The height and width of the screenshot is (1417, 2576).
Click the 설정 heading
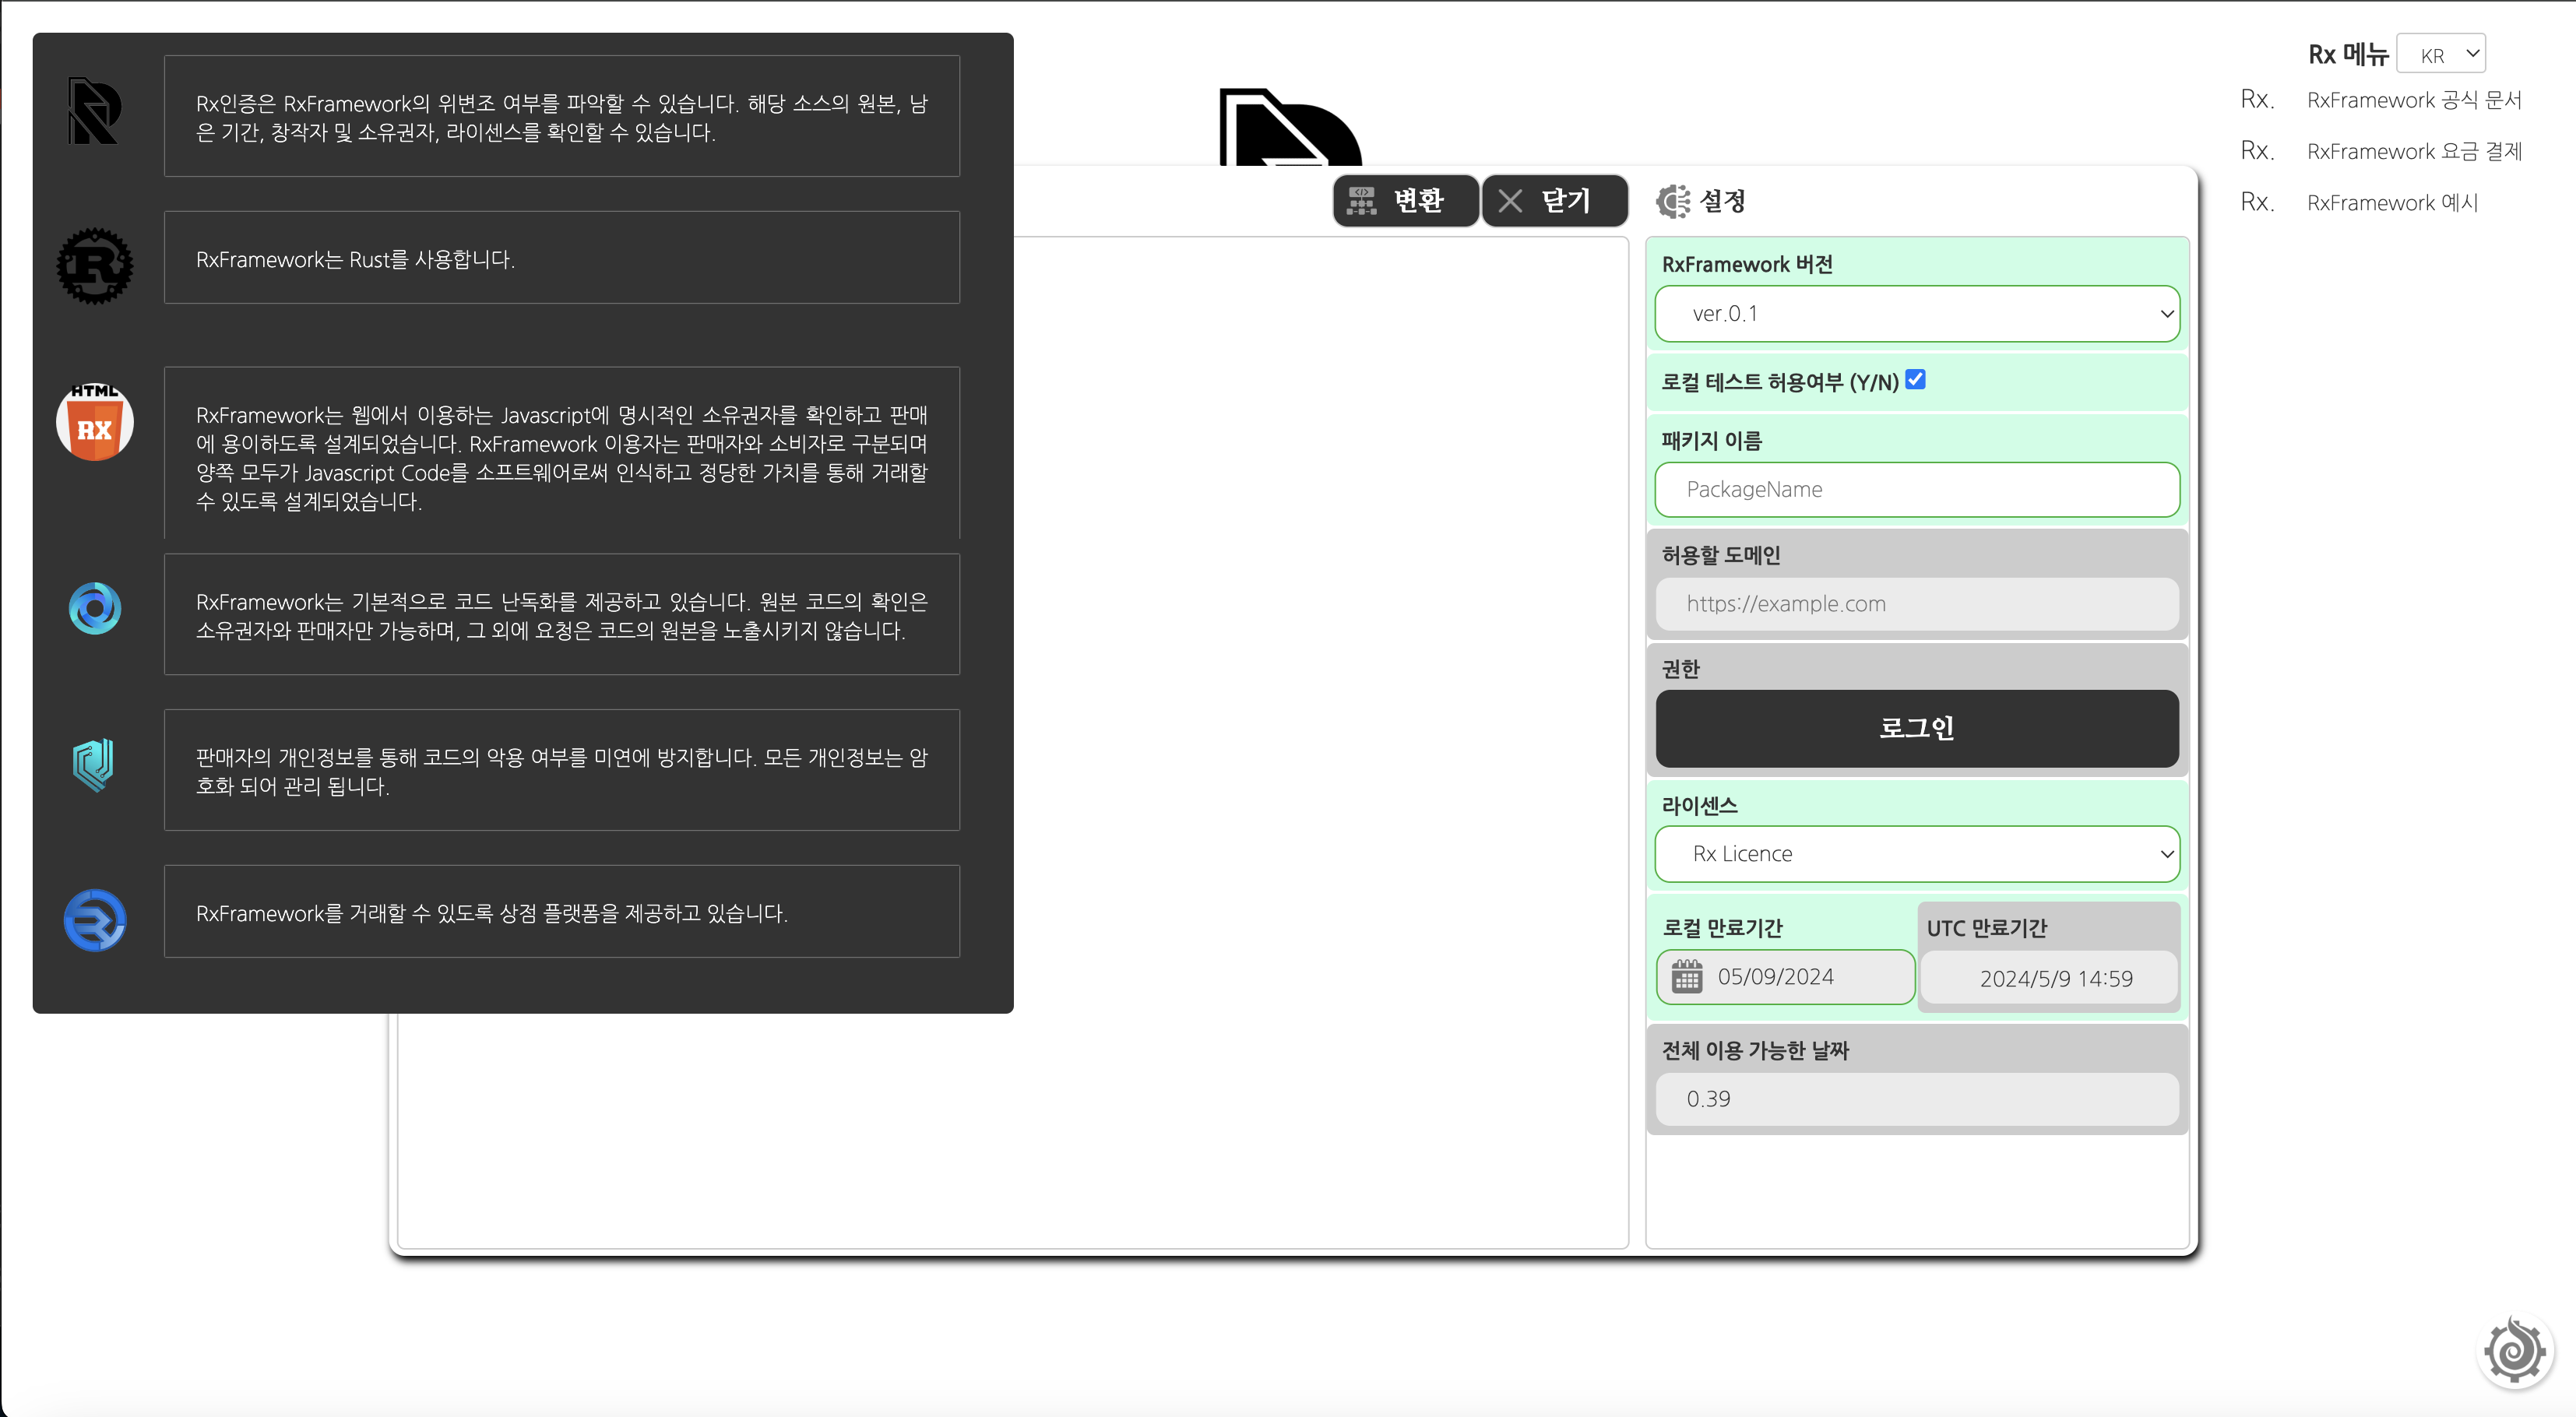[x=1722, y=201]
